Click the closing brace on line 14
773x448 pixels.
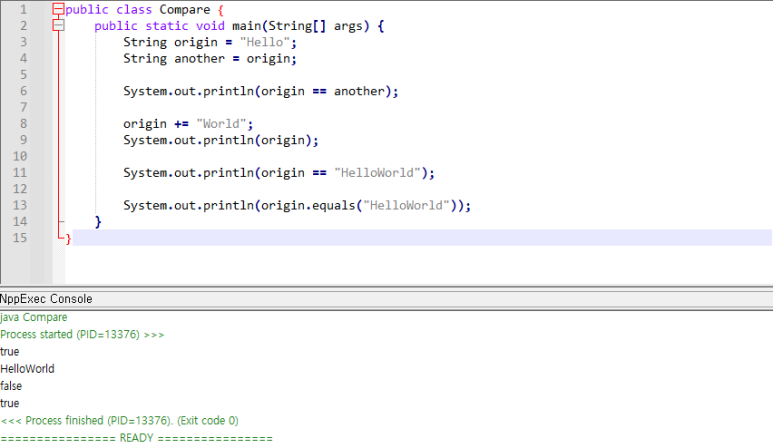[98, 222]
